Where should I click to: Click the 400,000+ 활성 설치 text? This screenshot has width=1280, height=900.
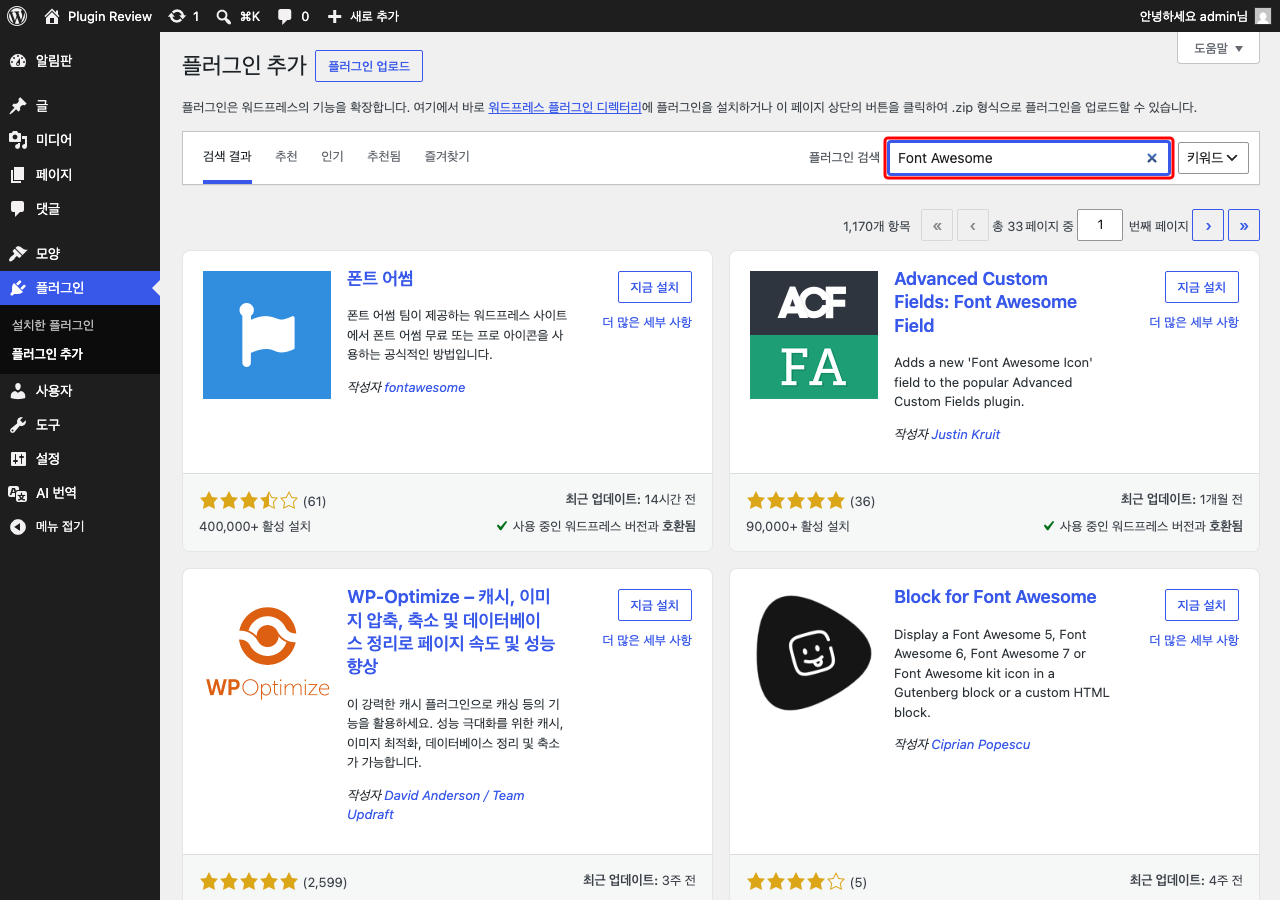pyautogui.click(x=255, y=526)
